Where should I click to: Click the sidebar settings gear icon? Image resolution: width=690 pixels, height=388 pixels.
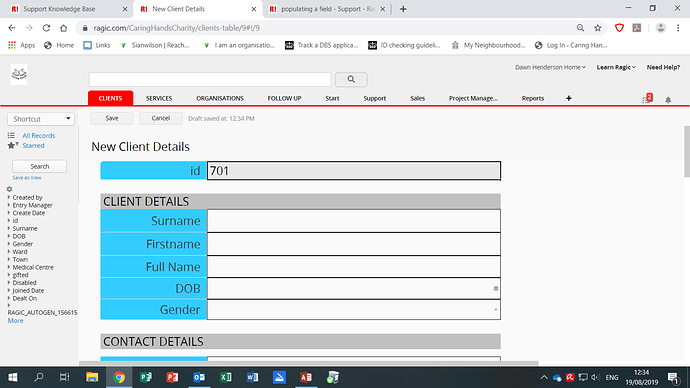click(9, 189)
